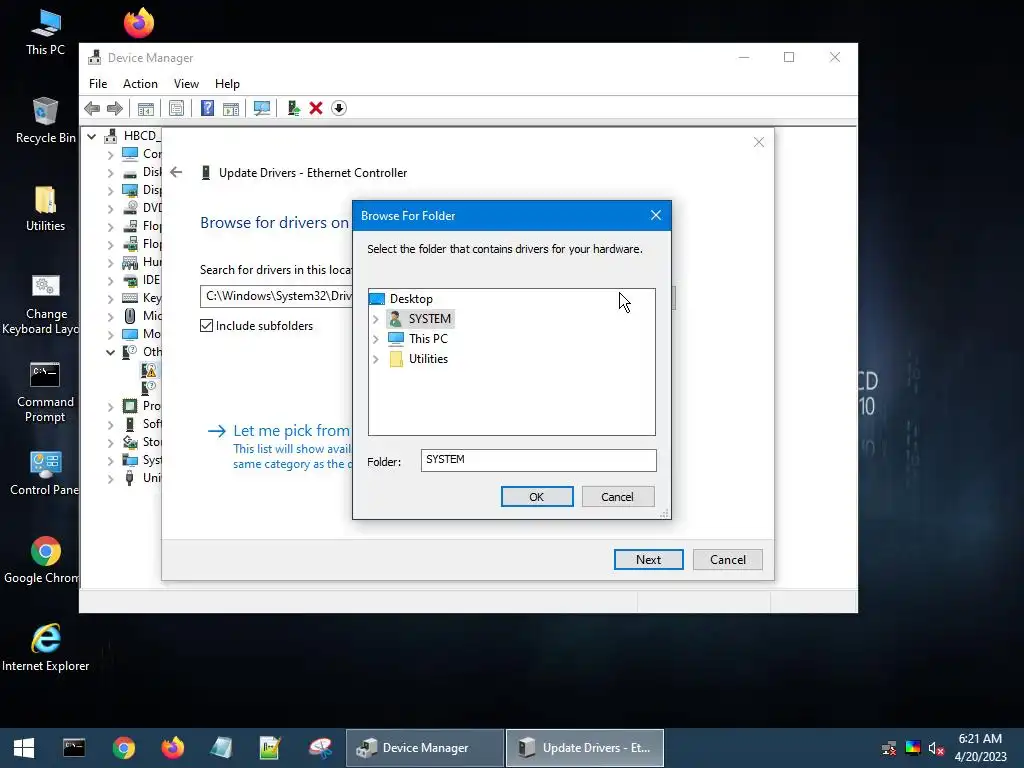The image size is (1024, 768).
Task: Open Firefox desktop icon at top
Action: 138,24
